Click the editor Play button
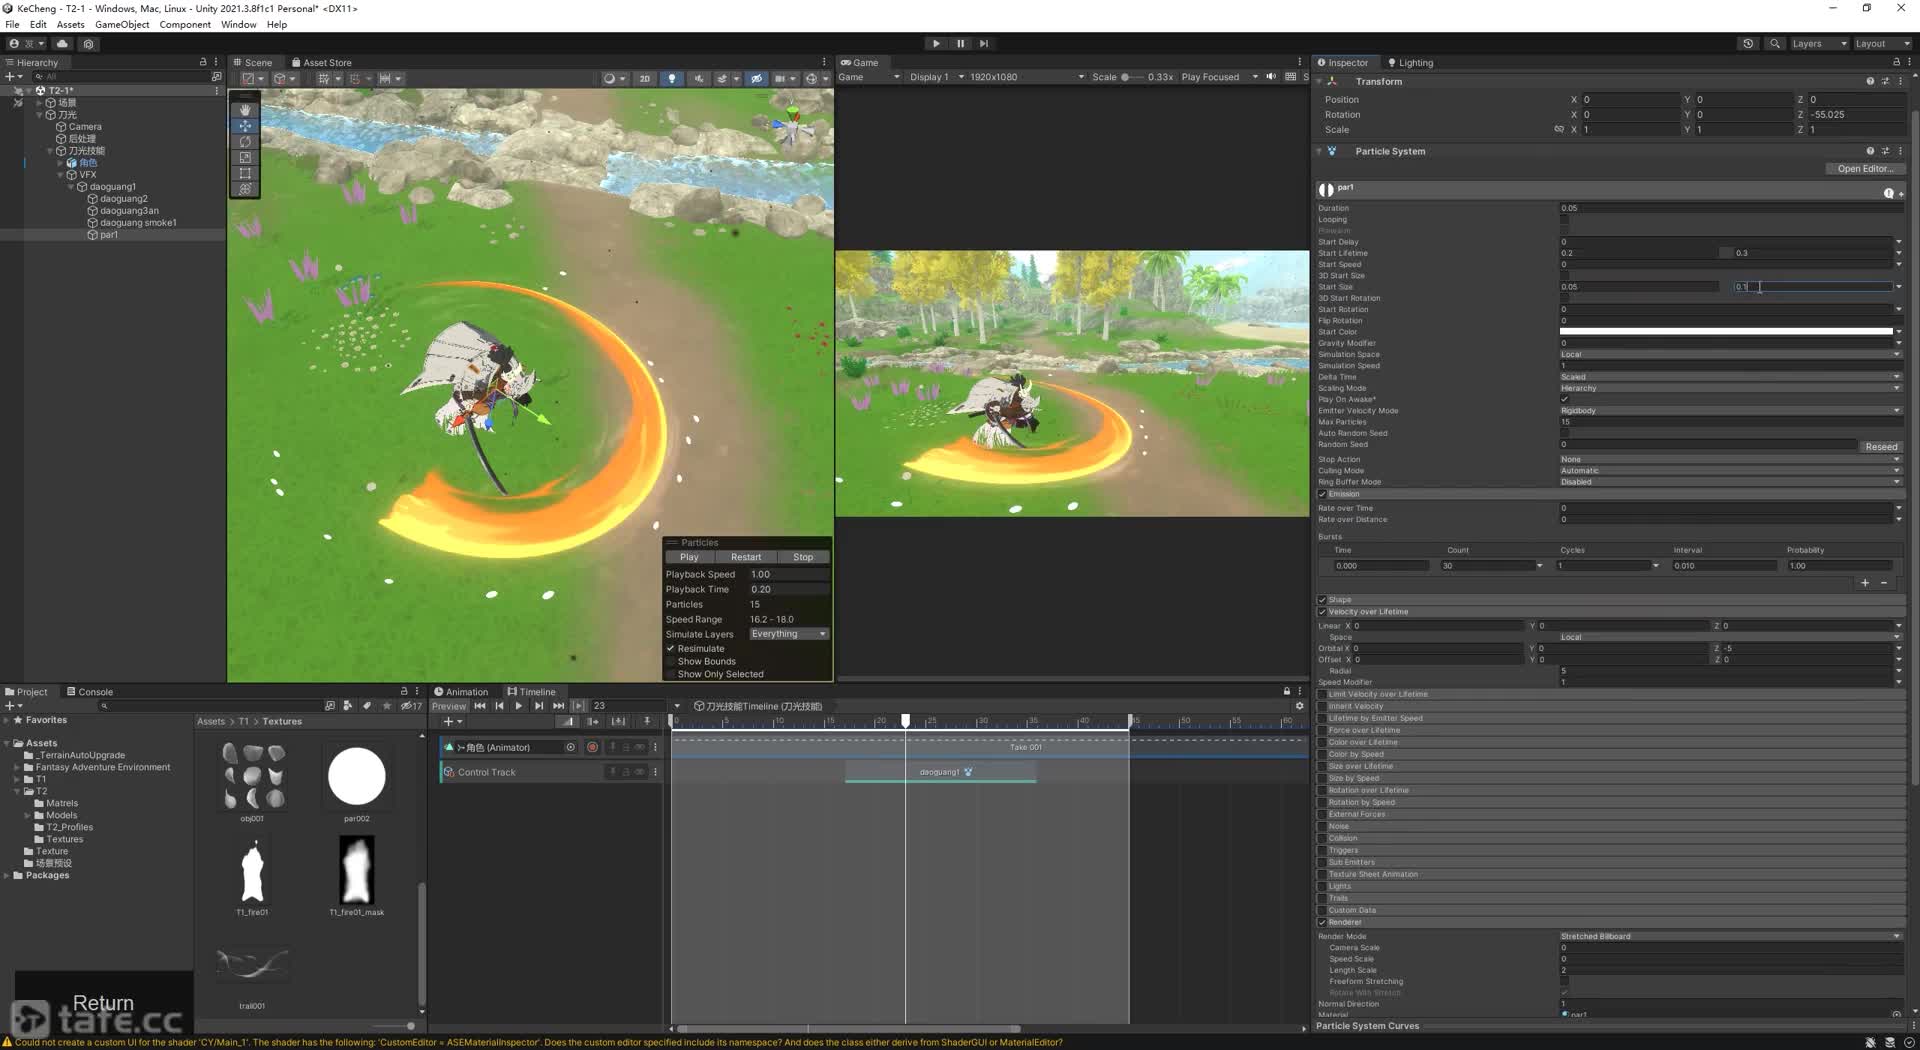 [936, 44]
